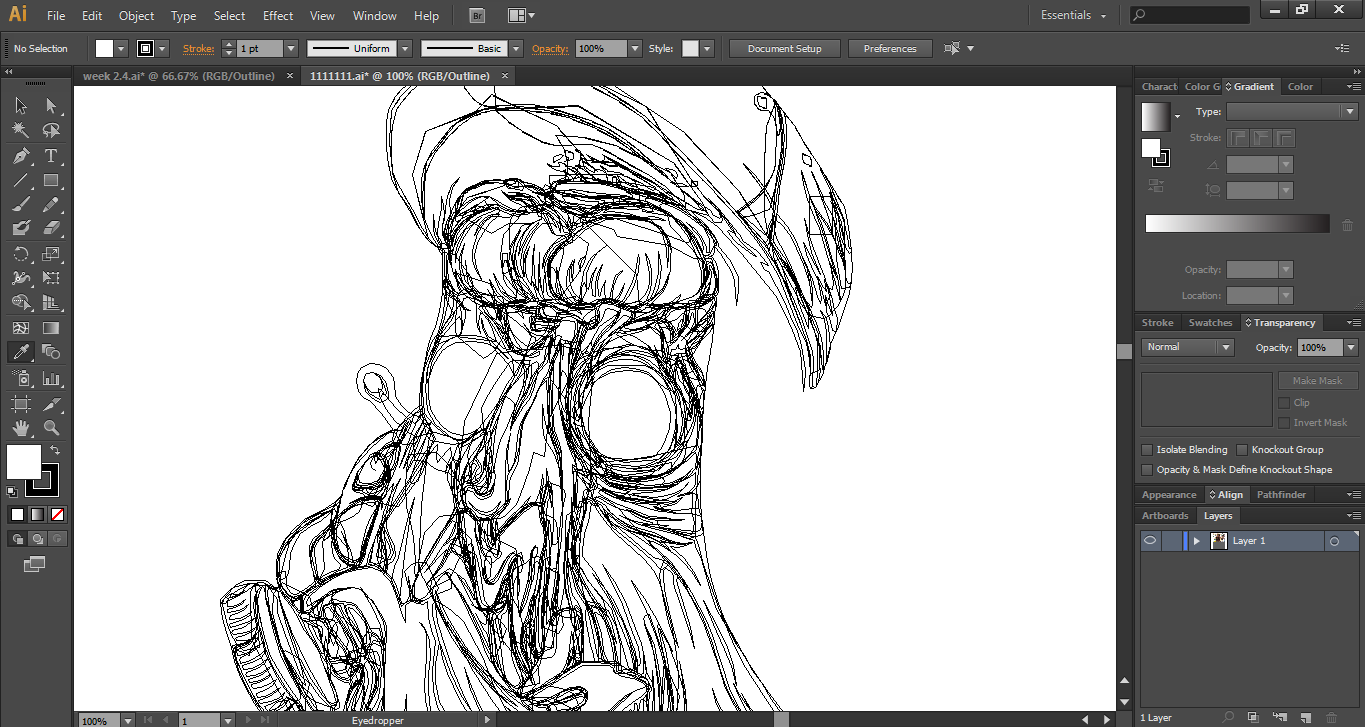Screen dimensions: 1365x727
Task: Hide Layer 1 using the eye icon
Action: [1150, 541]
